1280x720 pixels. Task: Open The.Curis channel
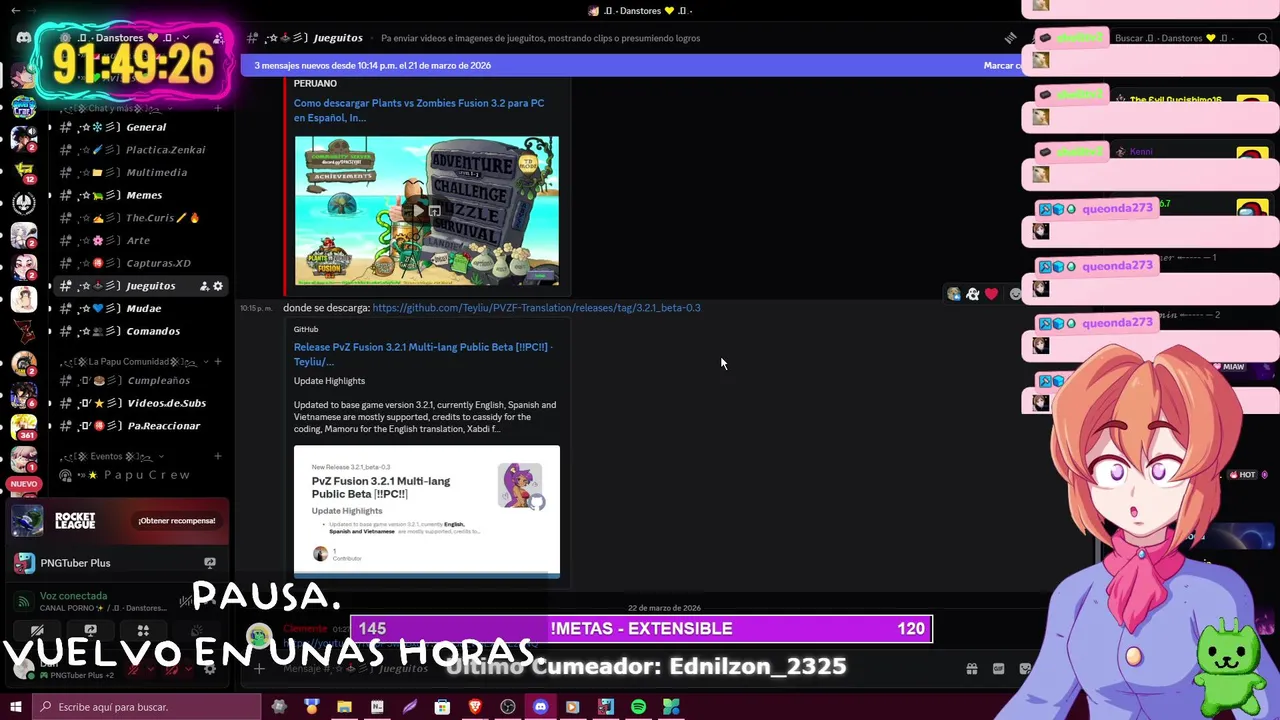(x=140, y=218)
